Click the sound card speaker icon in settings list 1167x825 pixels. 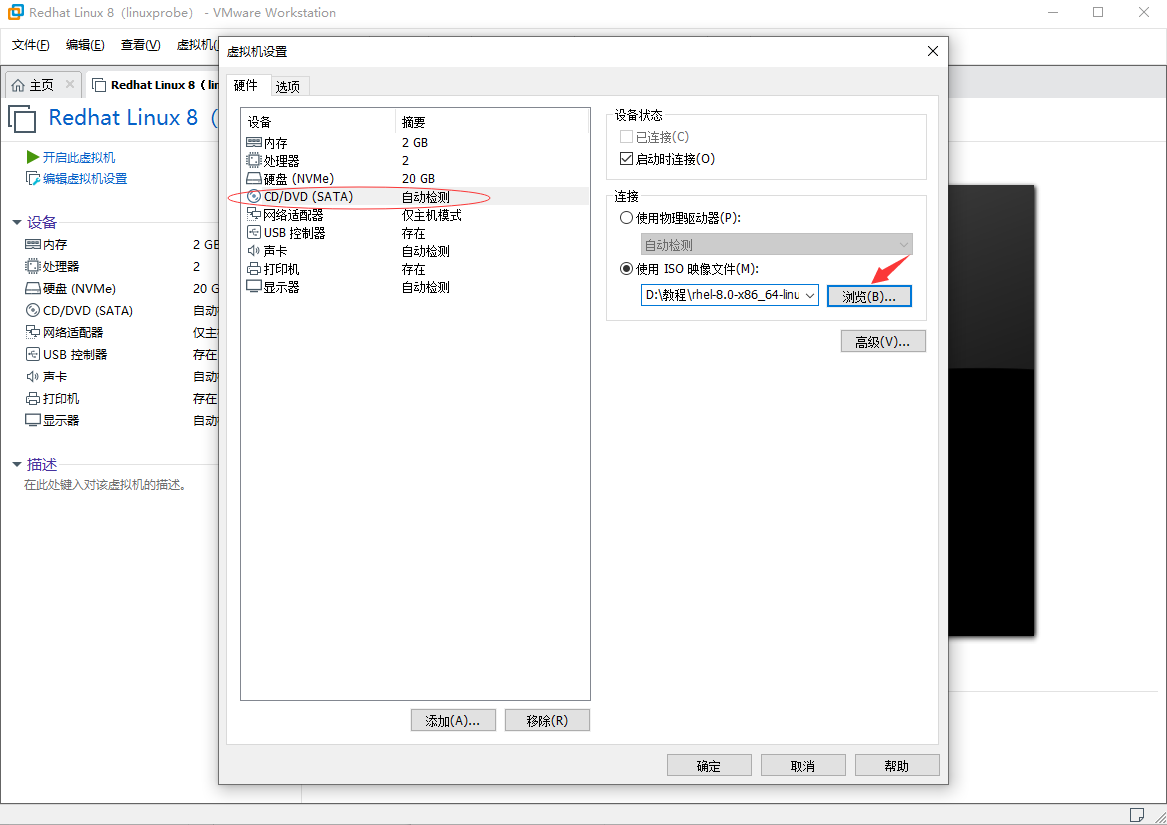tap(254, 251)
